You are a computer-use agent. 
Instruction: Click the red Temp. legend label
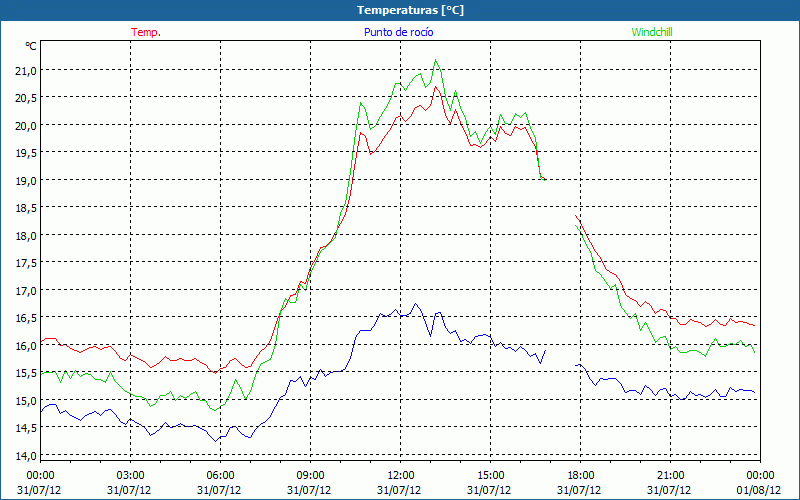(146, 32)
